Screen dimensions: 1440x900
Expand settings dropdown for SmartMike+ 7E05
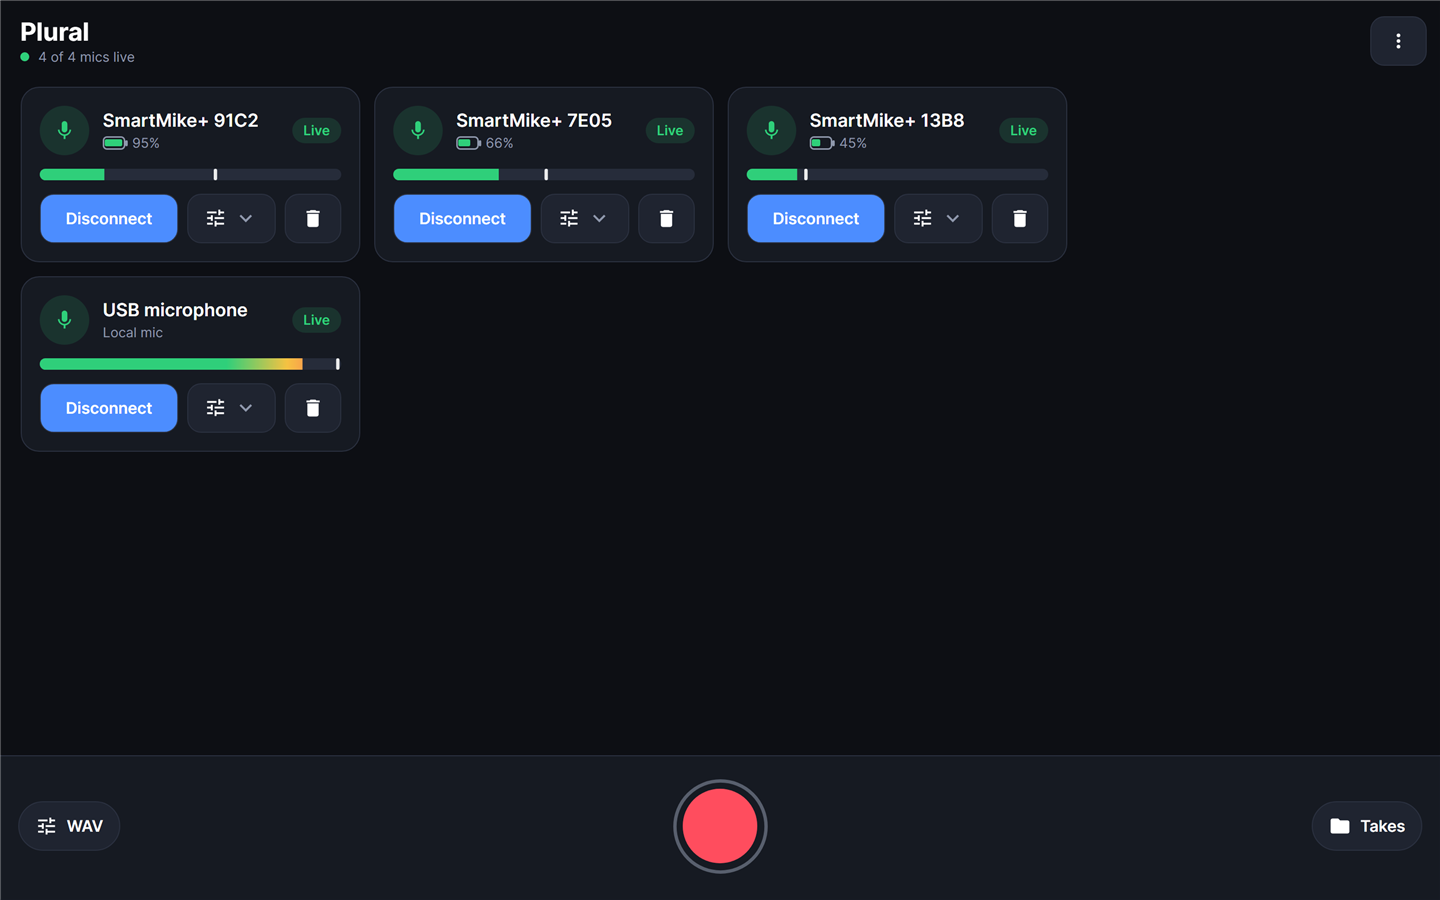[x=584, y=218]
